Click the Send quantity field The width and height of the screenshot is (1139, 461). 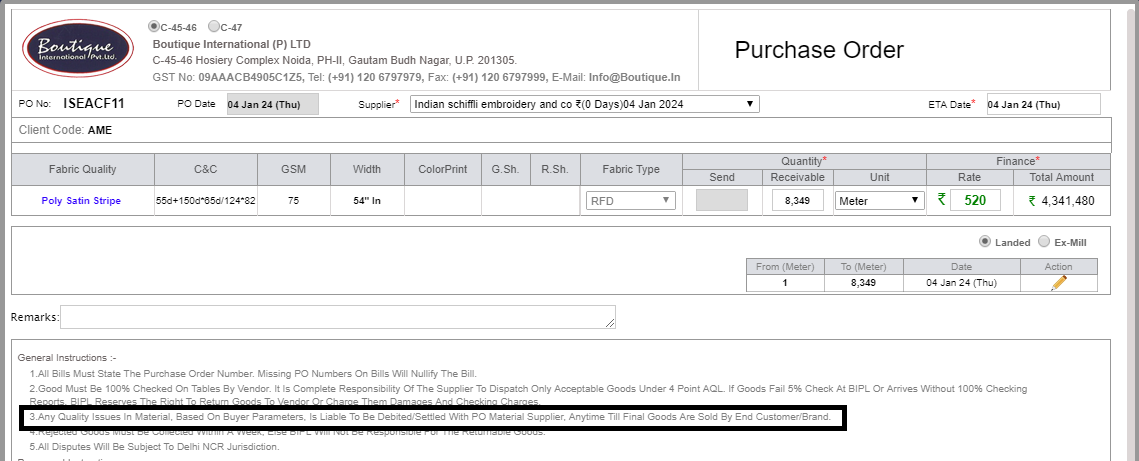tap(722, 200)
